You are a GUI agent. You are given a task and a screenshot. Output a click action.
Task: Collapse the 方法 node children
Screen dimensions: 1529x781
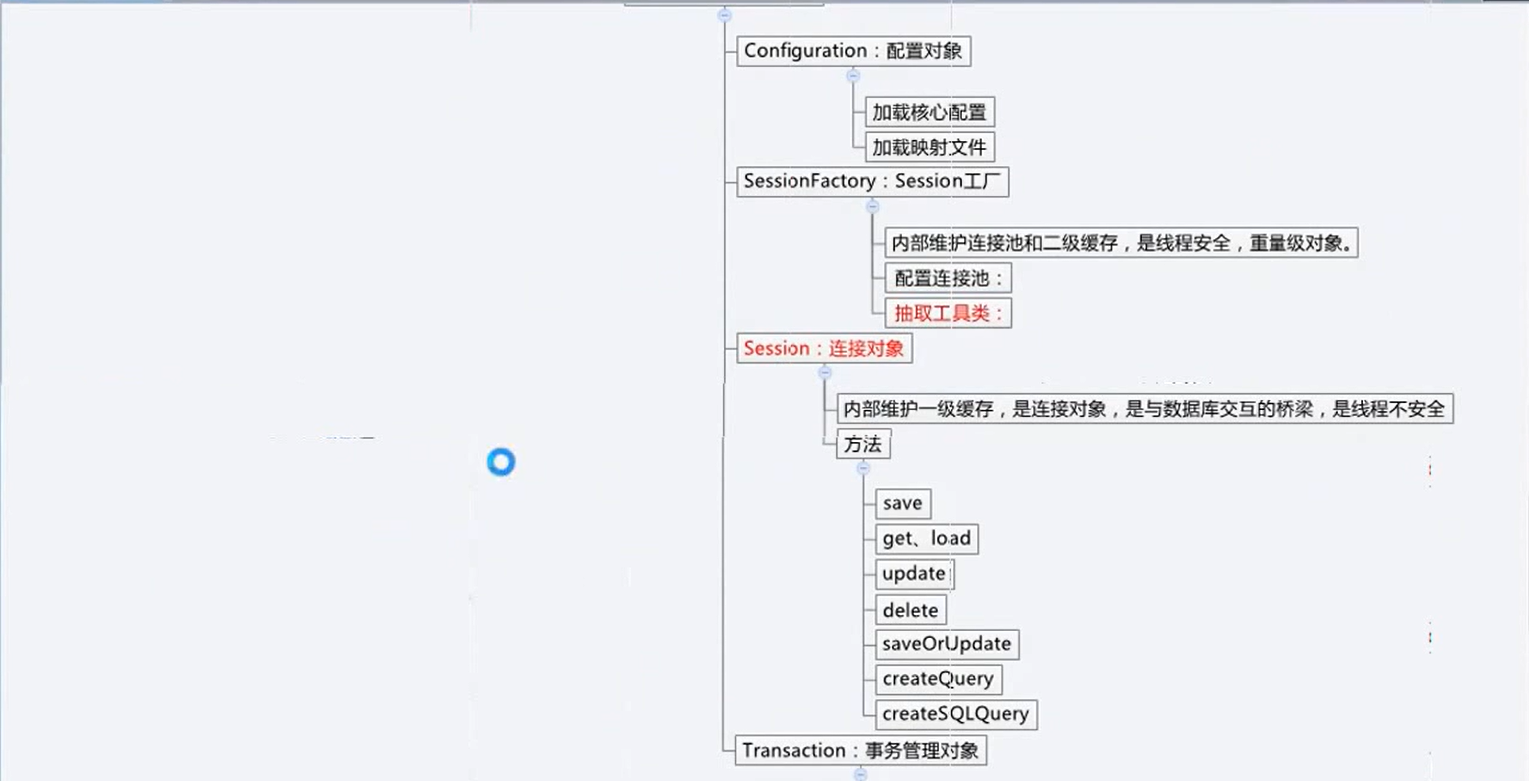(x=863, y=467)
